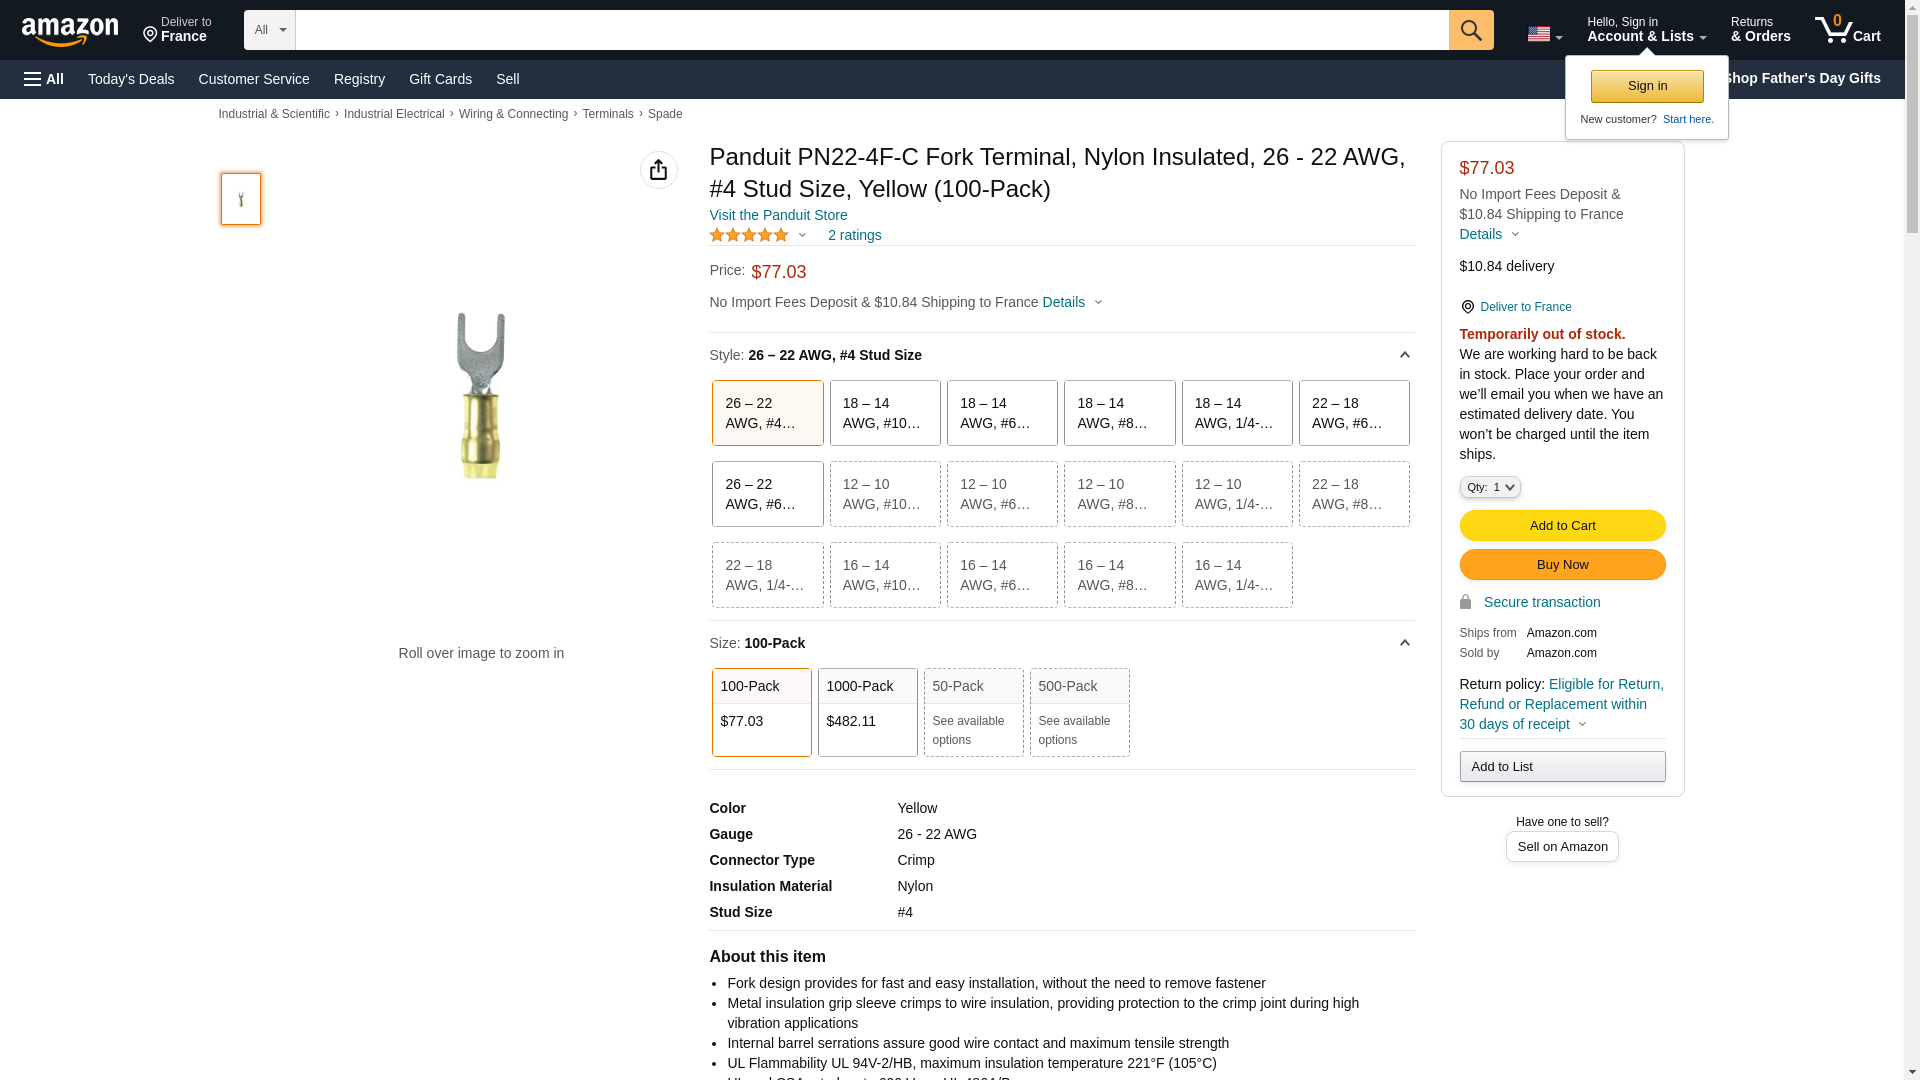Viewport: 1920px width, 1080px height.
Task: Click the Amazon logo
Action: [70, 31]
